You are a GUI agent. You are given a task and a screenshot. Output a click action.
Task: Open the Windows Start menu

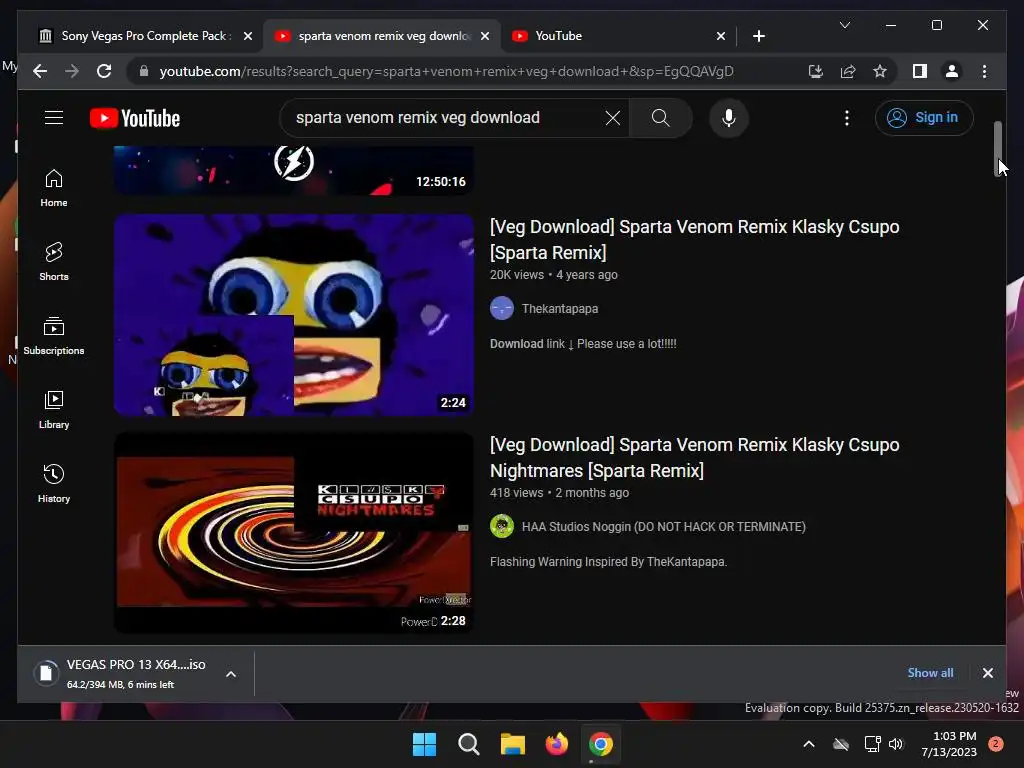coord(424,744)
